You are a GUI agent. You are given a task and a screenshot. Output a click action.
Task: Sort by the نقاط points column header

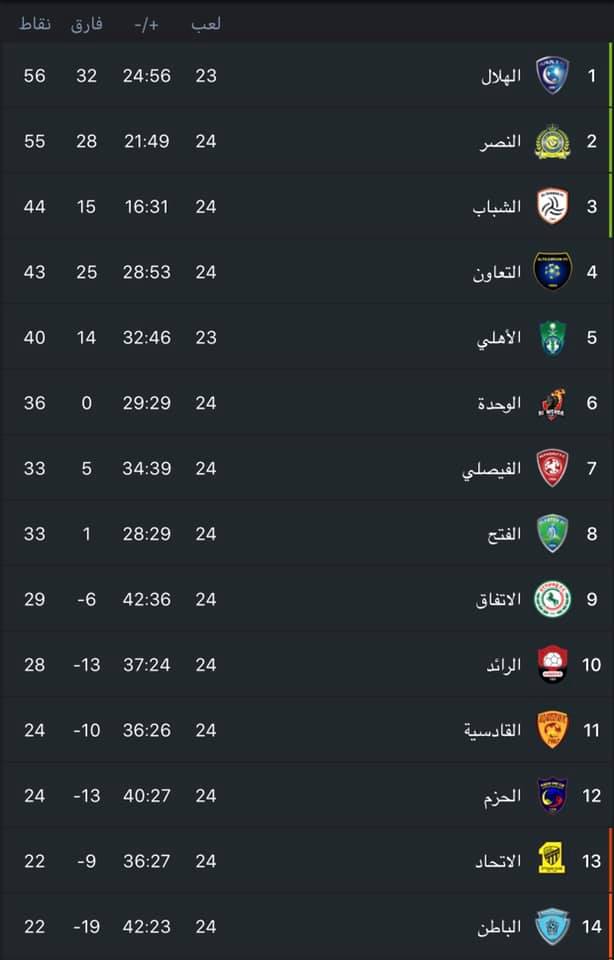[35, 24]
